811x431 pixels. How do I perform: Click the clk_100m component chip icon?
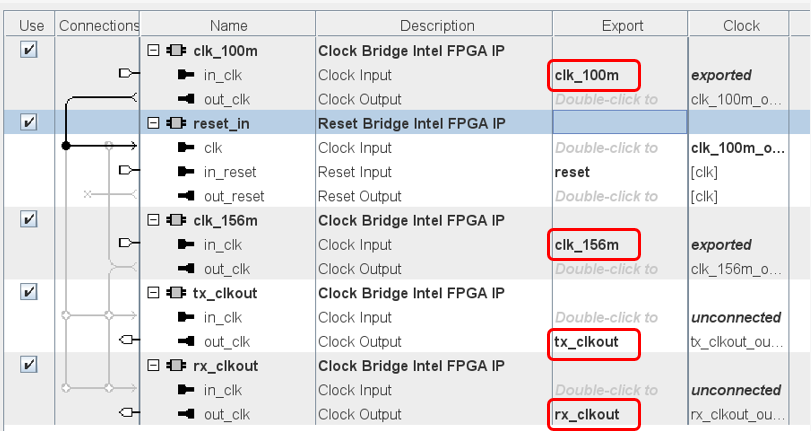click(174, 50)
